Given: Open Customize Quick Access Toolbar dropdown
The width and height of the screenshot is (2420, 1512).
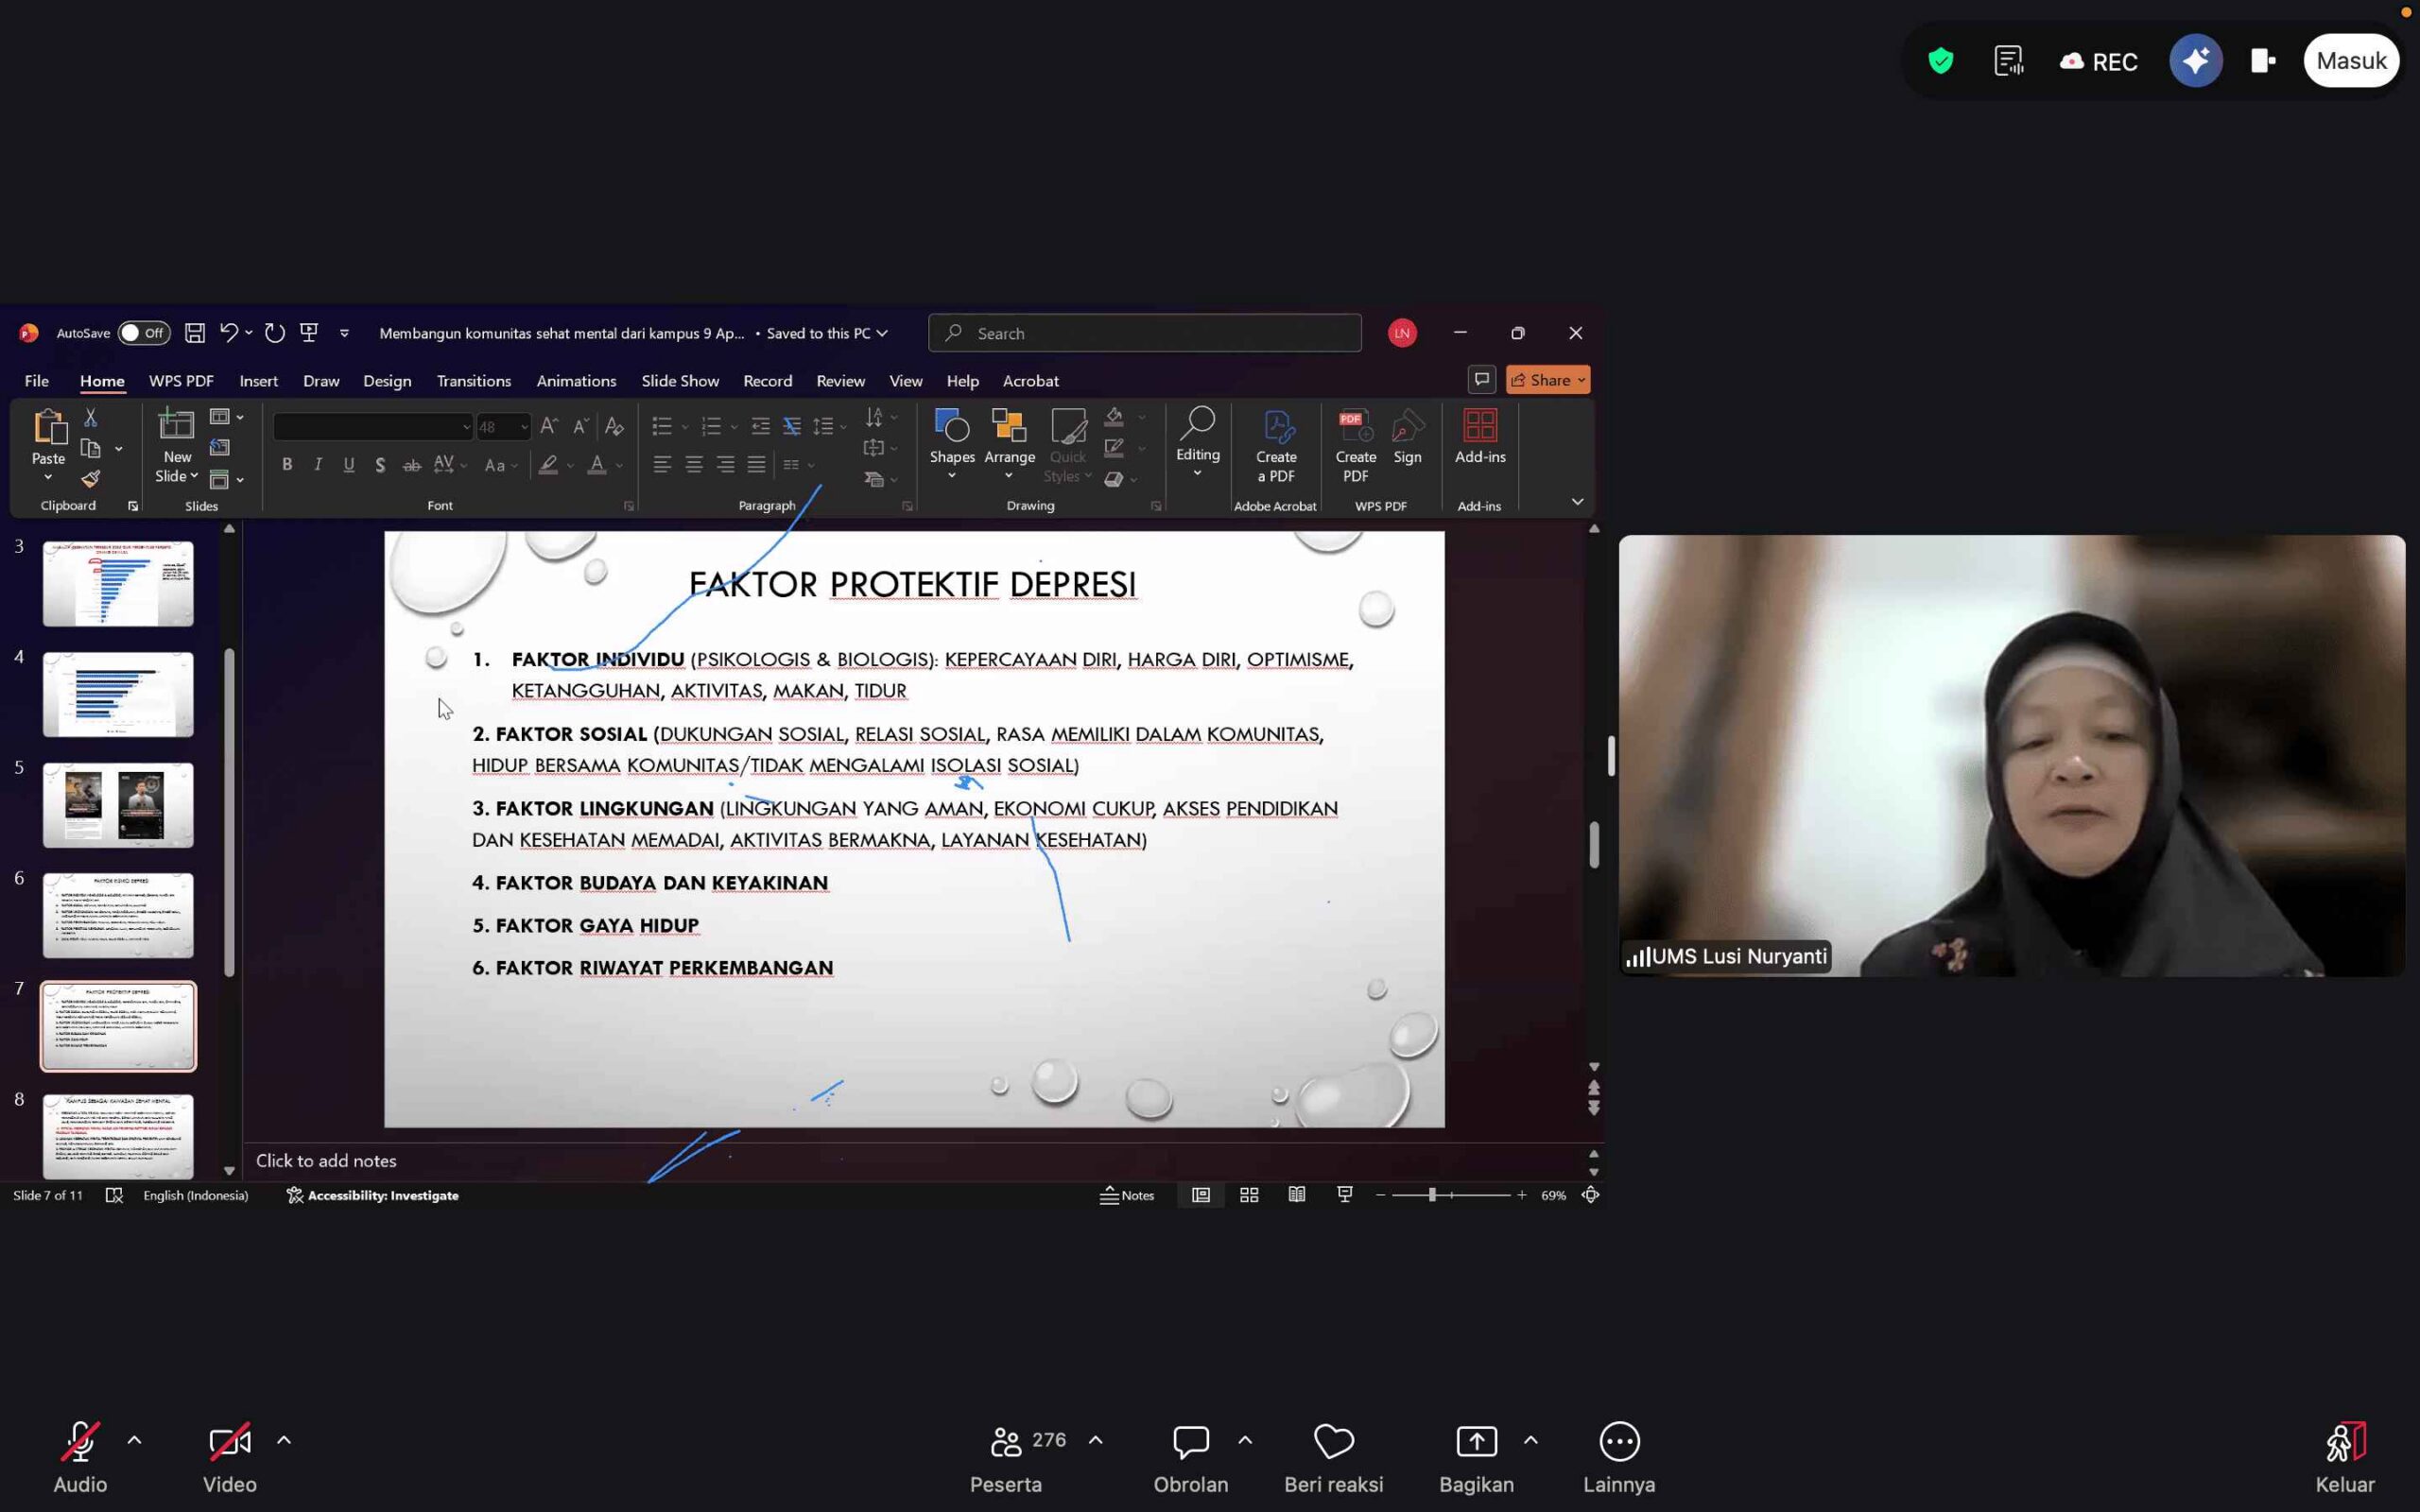Looking at the screenshot, I should click(344, 333).
